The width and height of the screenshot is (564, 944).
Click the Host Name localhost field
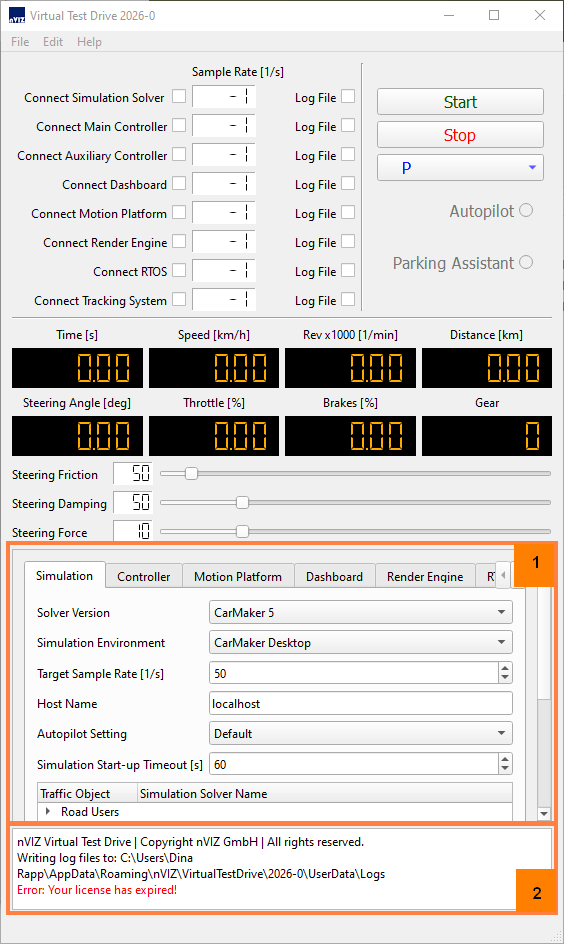361,703
